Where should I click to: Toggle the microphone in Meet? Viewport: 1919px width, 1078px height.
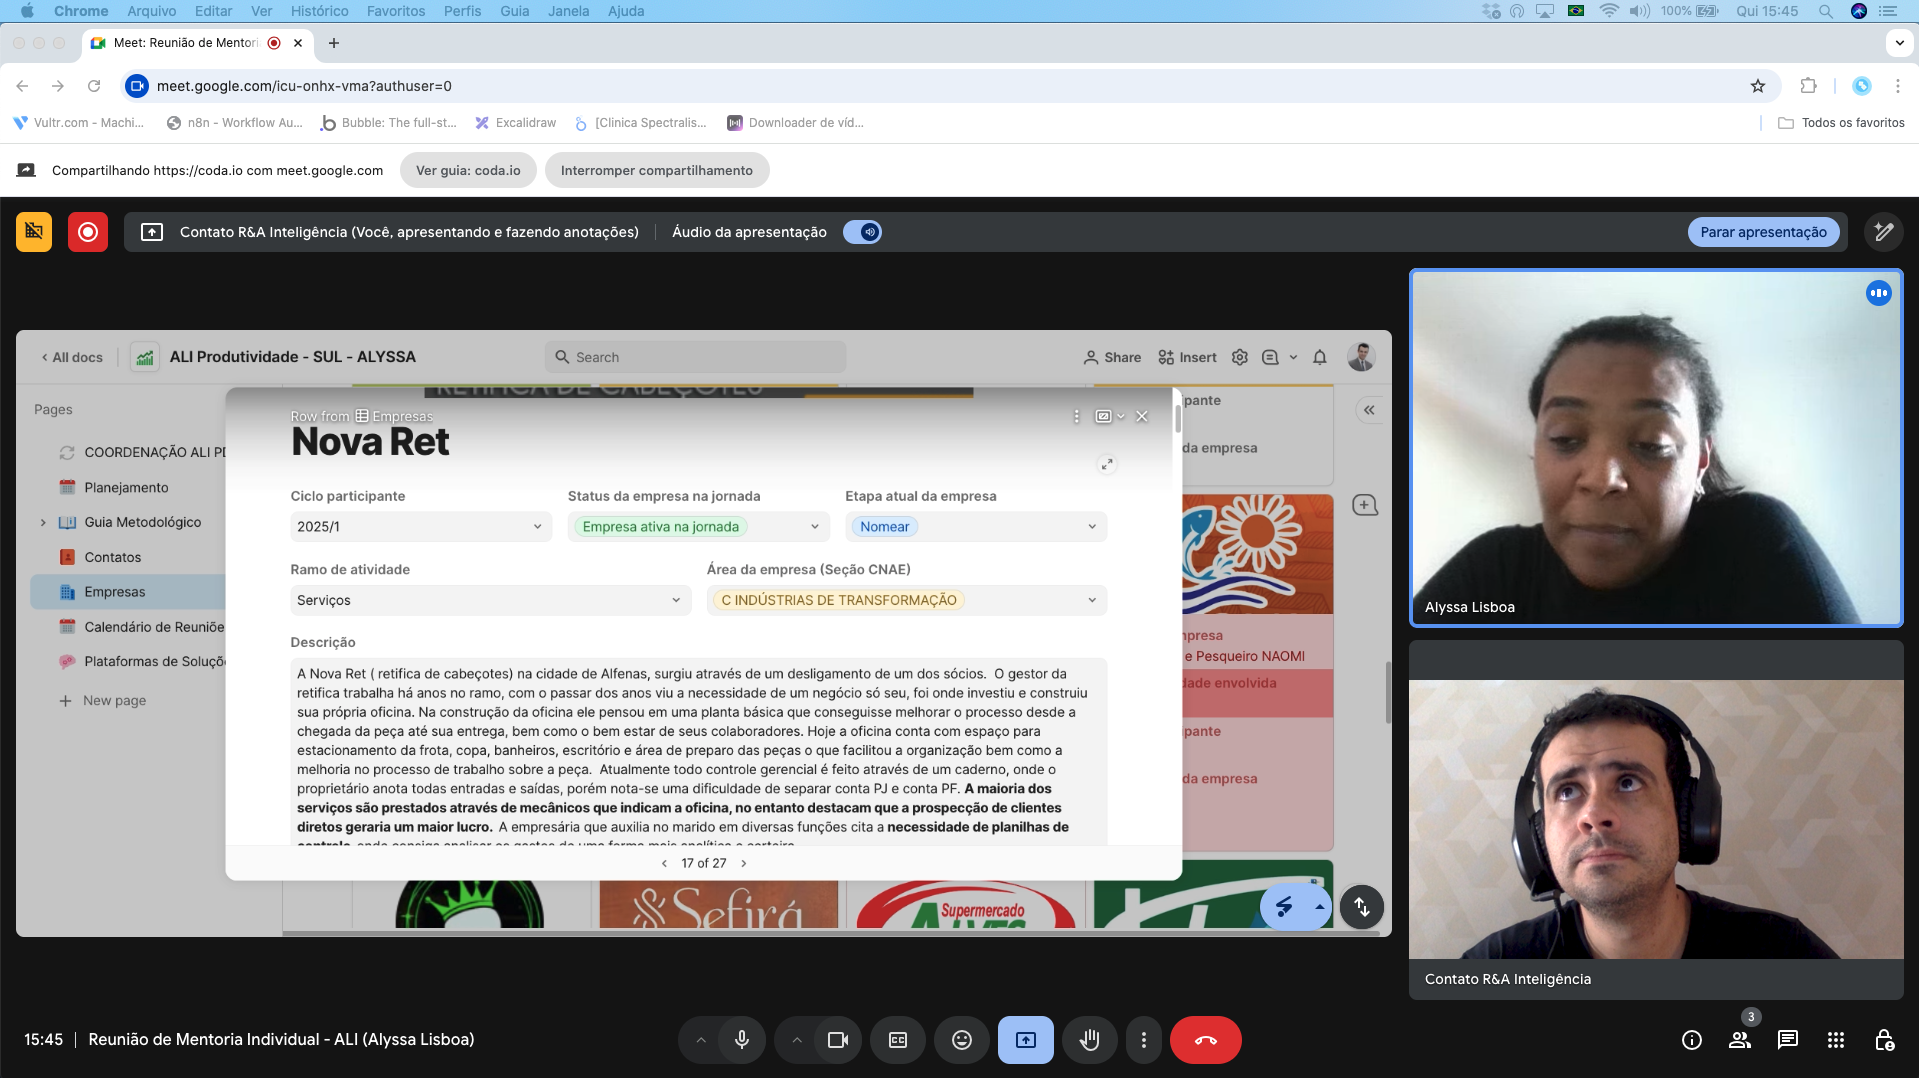point(742,1040)
